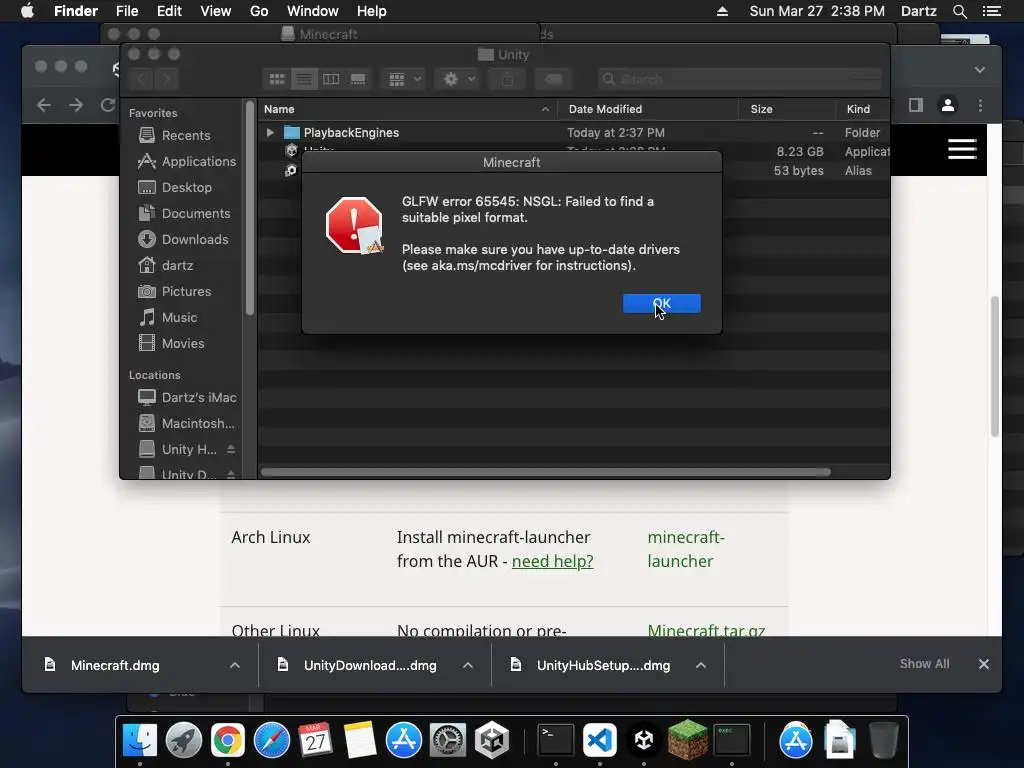Open UnityHubSetup dmg options chevron
Viewport: 1024px width, 768px height.
tap(701, 665)
